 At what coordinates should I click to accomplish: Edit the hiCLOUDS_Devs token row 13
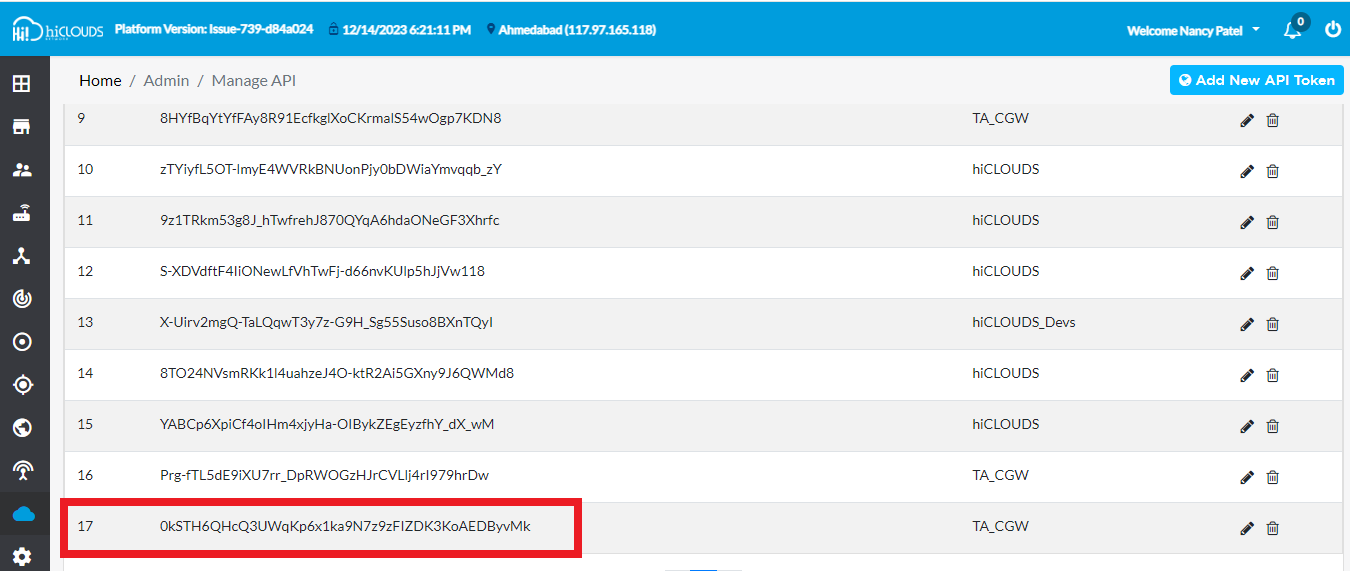(1247, 324)
